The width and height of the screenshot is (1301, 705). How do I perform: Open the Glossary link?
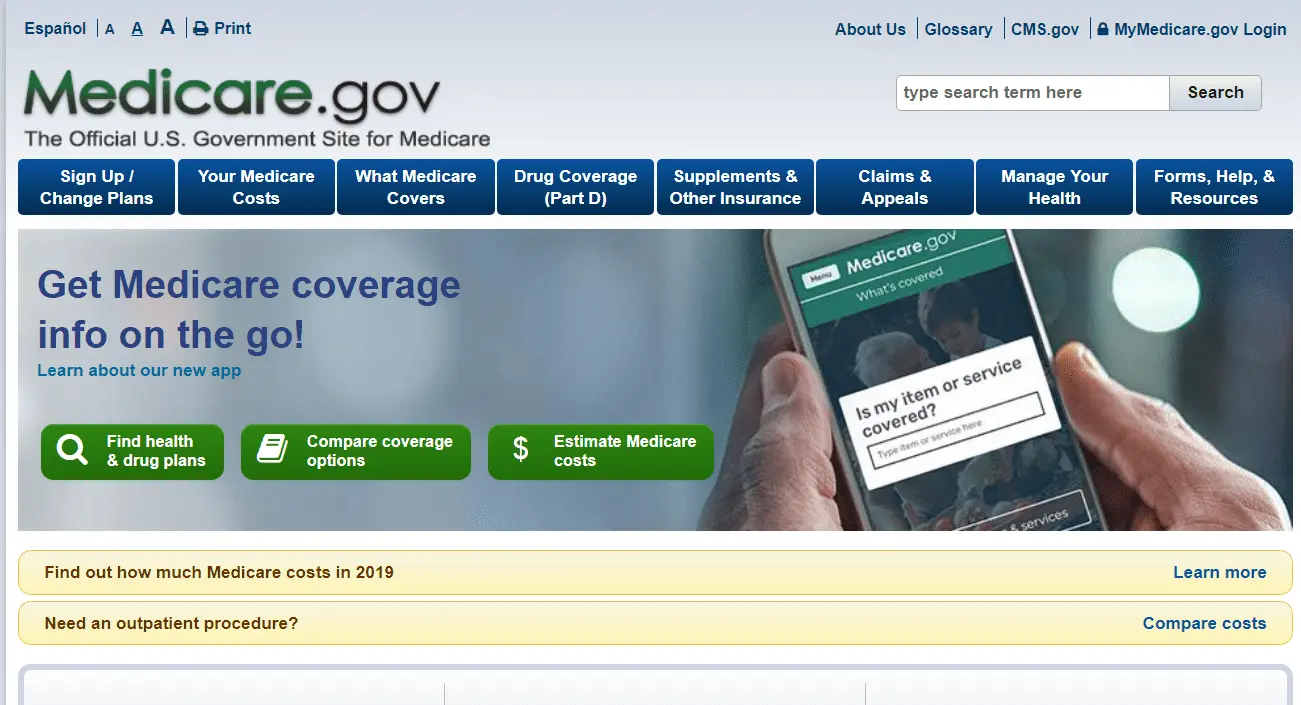(958, 29)
